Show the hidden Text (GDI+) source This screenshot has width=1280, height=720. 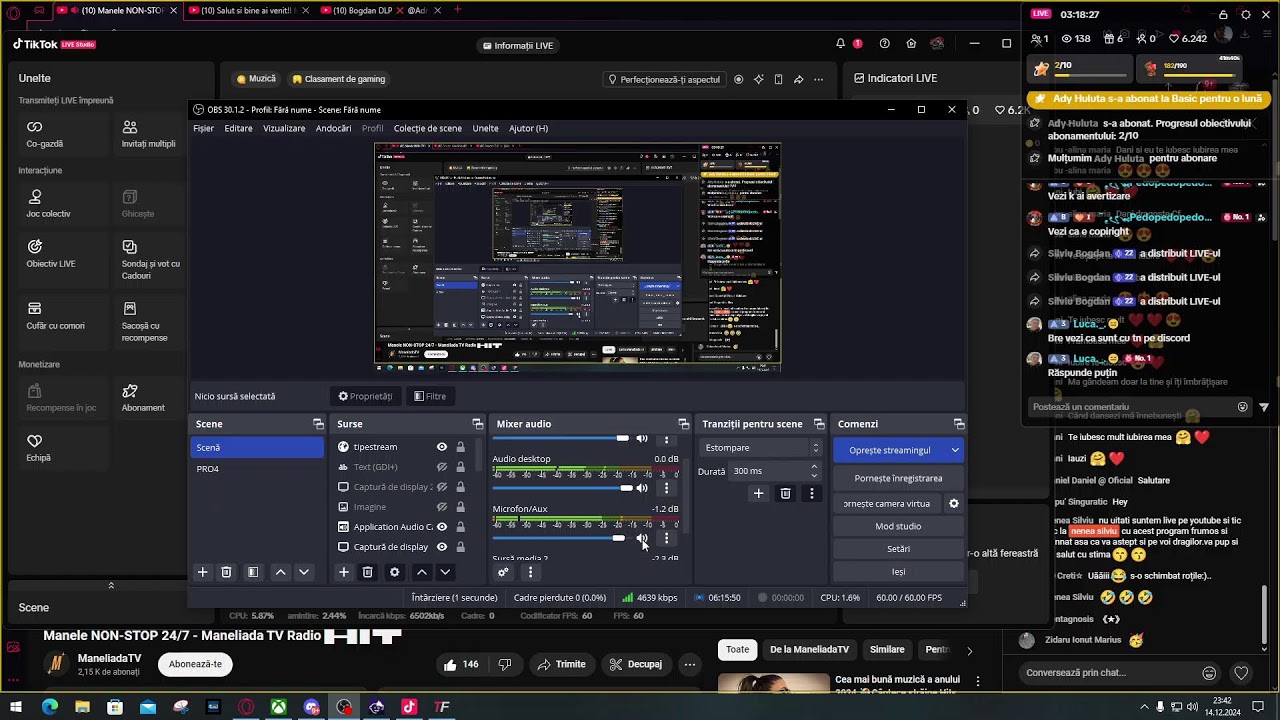click(x=441, y=467)
